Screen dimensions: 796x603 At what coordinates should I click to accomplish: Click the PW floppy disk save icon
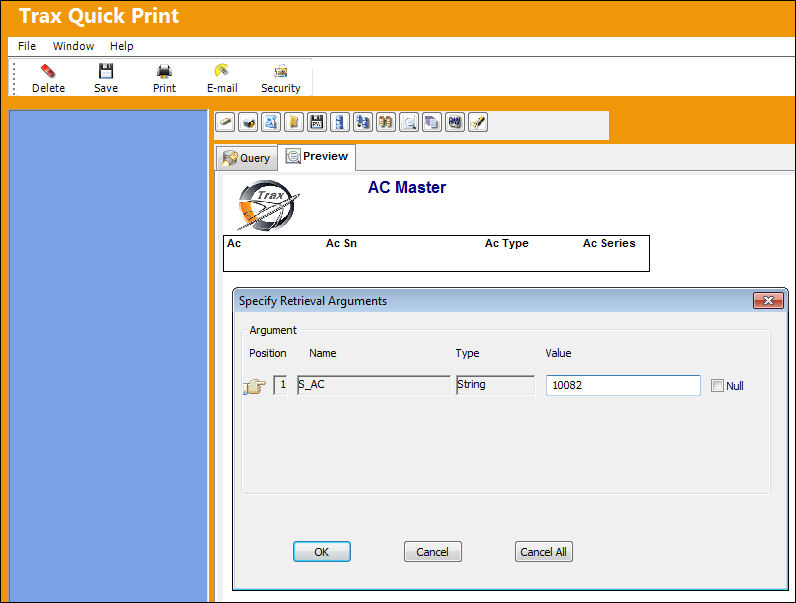(x=317, y=122)
